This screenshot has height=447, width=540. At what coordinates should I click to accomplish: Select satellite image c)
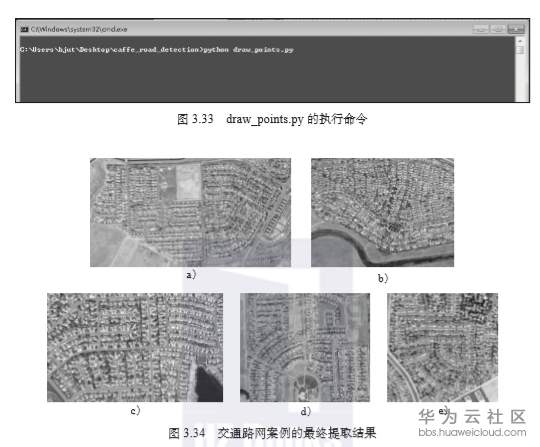(x=135, y=347)
